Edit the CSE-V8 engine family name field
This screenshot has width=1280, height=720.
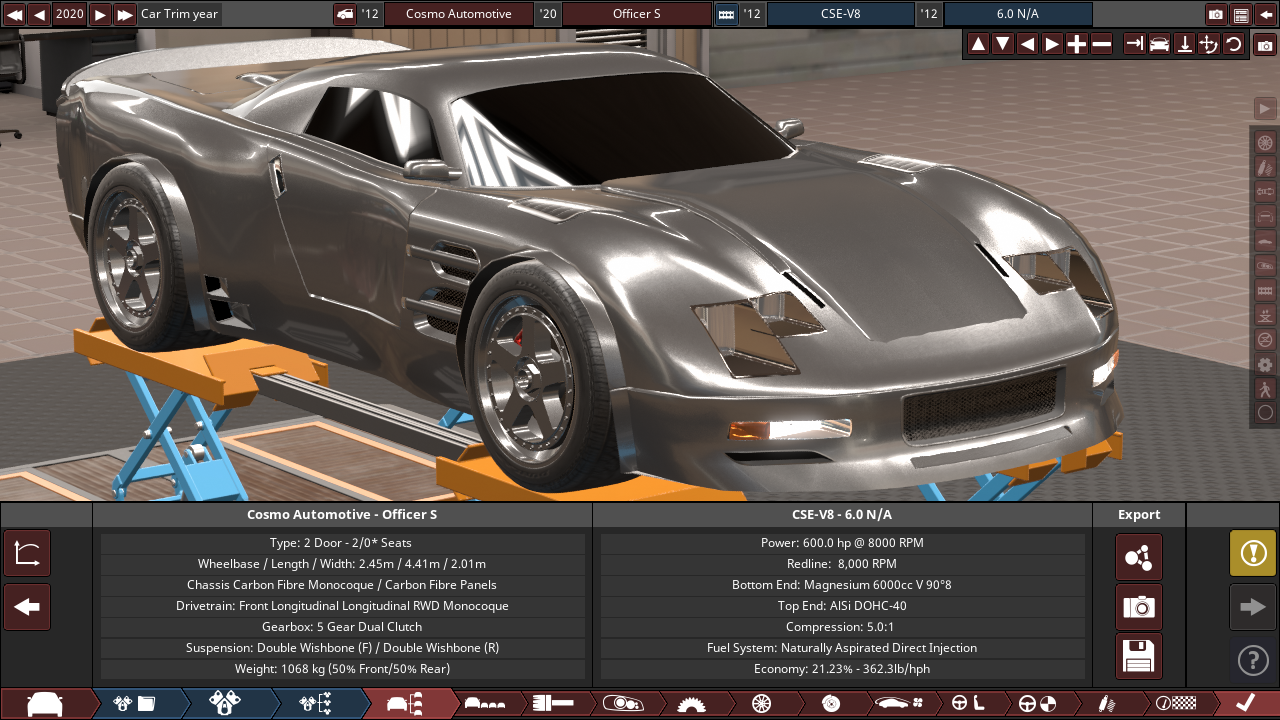point(840,14)
